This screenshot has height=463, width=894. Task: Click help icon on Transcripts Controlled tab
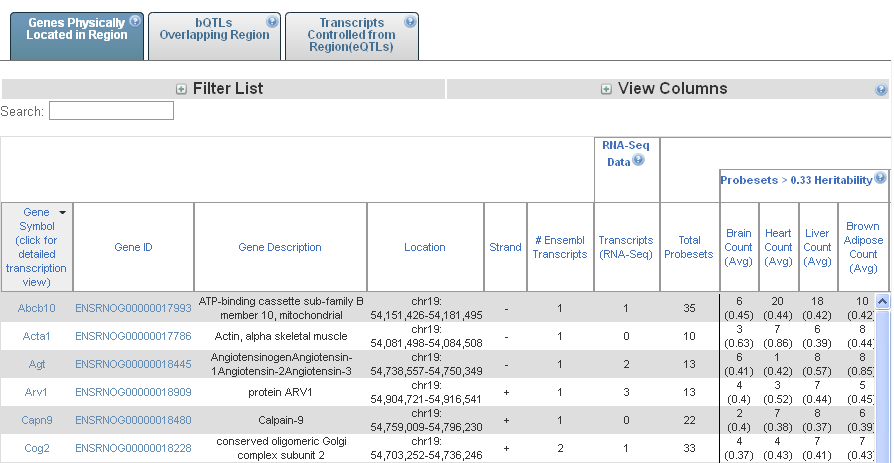click(x=410, y=22)
